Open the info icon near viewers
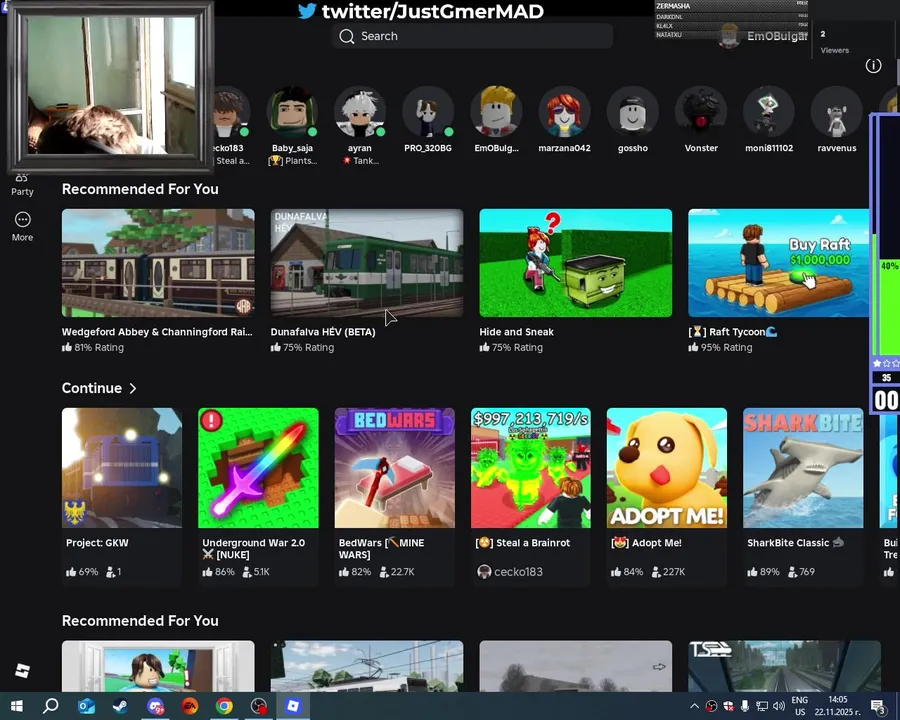Viewport: 900px width, 720px height. click(873, 65)
